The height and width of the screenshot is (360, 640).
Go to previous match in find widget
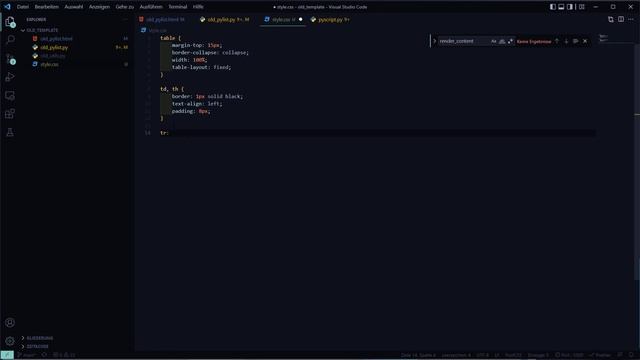point(557,41)
